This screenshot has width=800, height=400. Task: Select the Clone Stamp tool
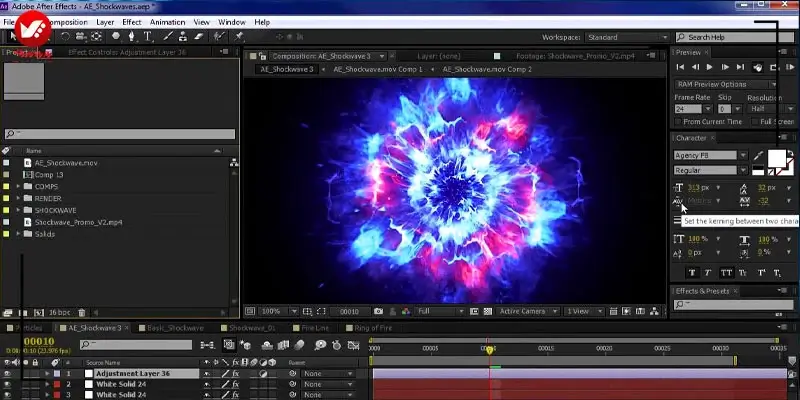pyautogui.click(x=183, y=36)
